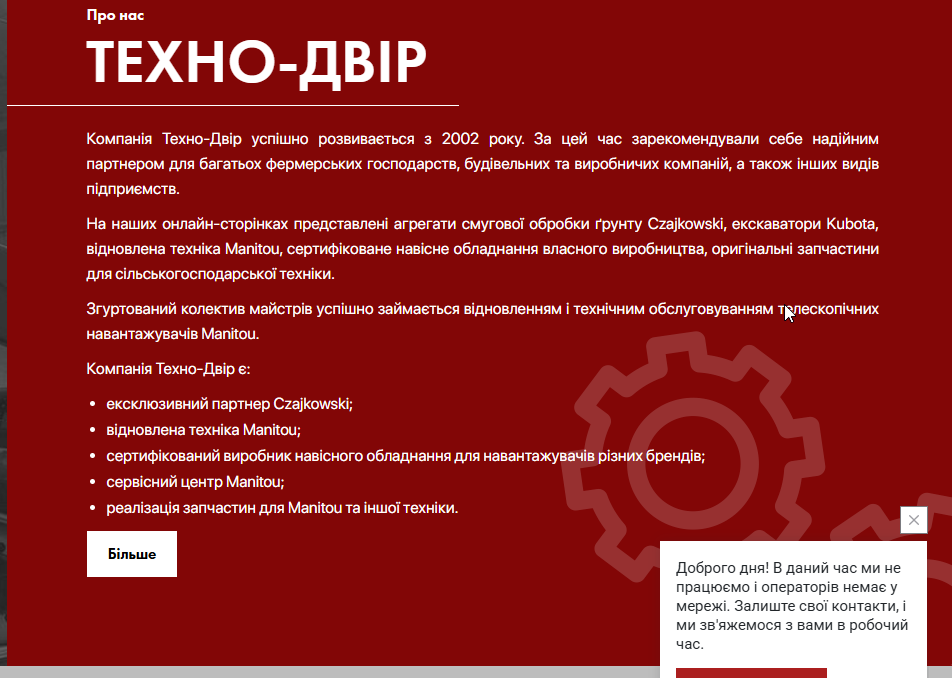952x678 pixels.
Task: Click list item "сервісний центр Manitou;"
Action: pyautogui.click(x=196, y=482)
